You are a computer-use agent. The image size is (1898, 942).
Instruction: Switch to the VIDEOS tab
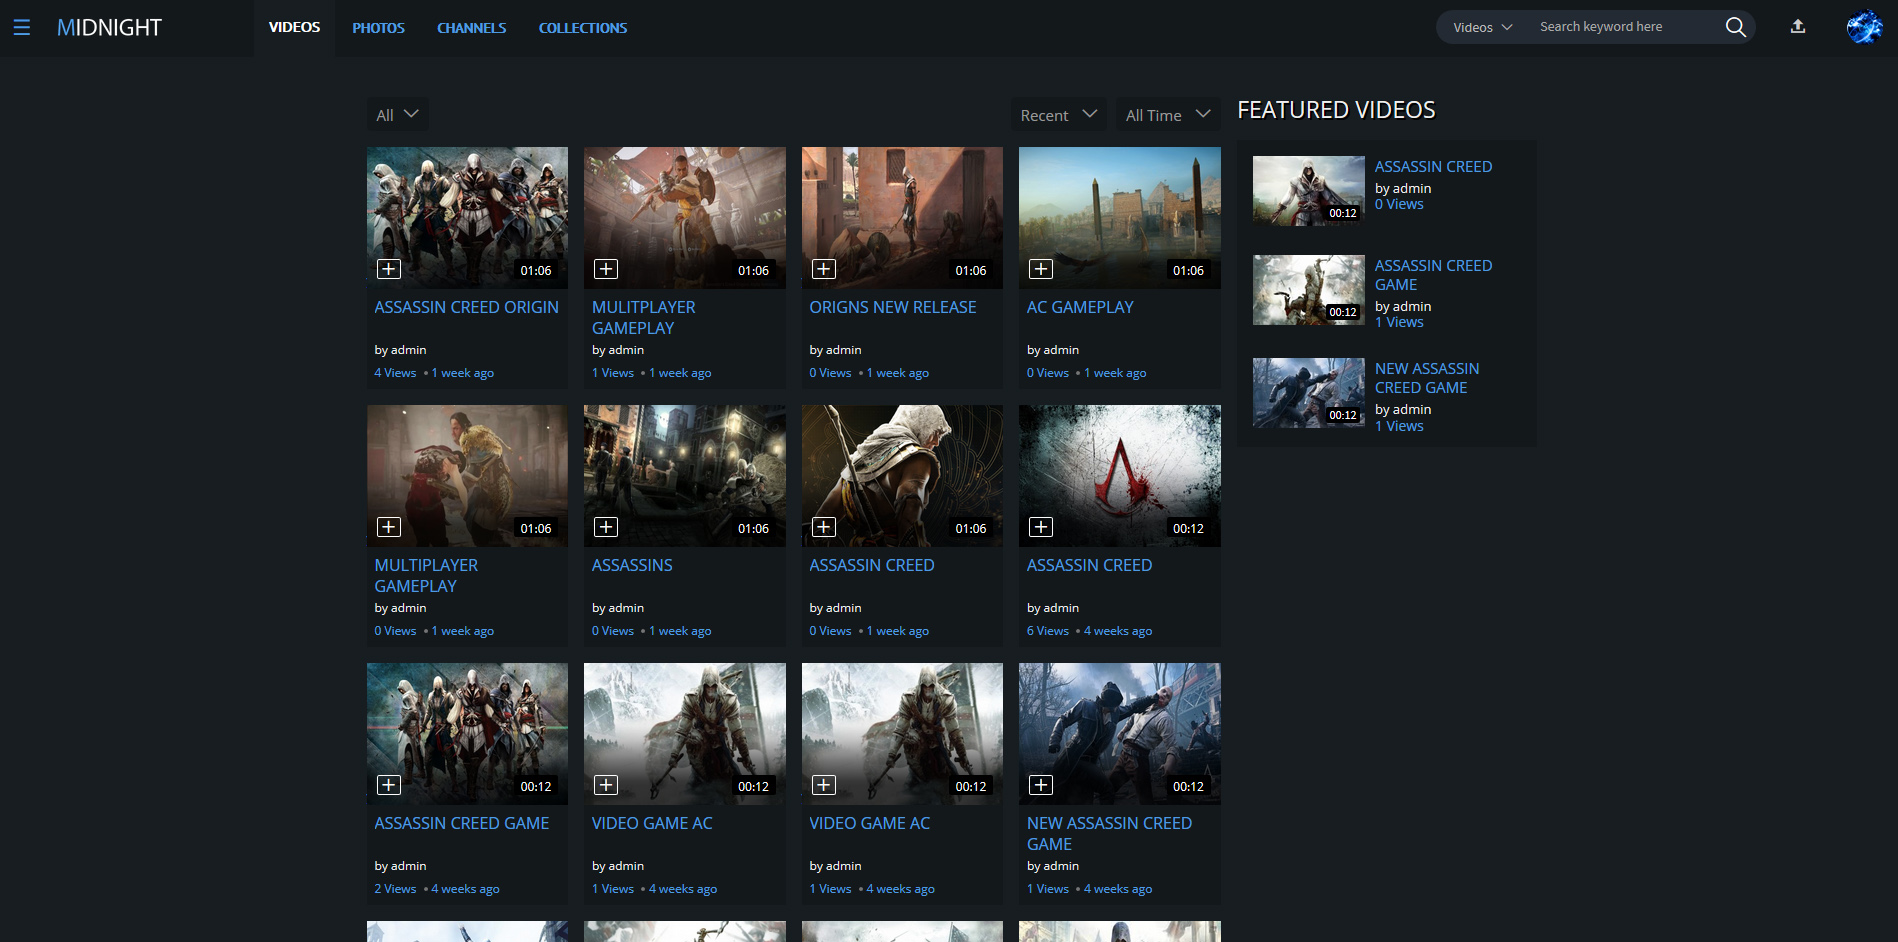click(294, 28)
